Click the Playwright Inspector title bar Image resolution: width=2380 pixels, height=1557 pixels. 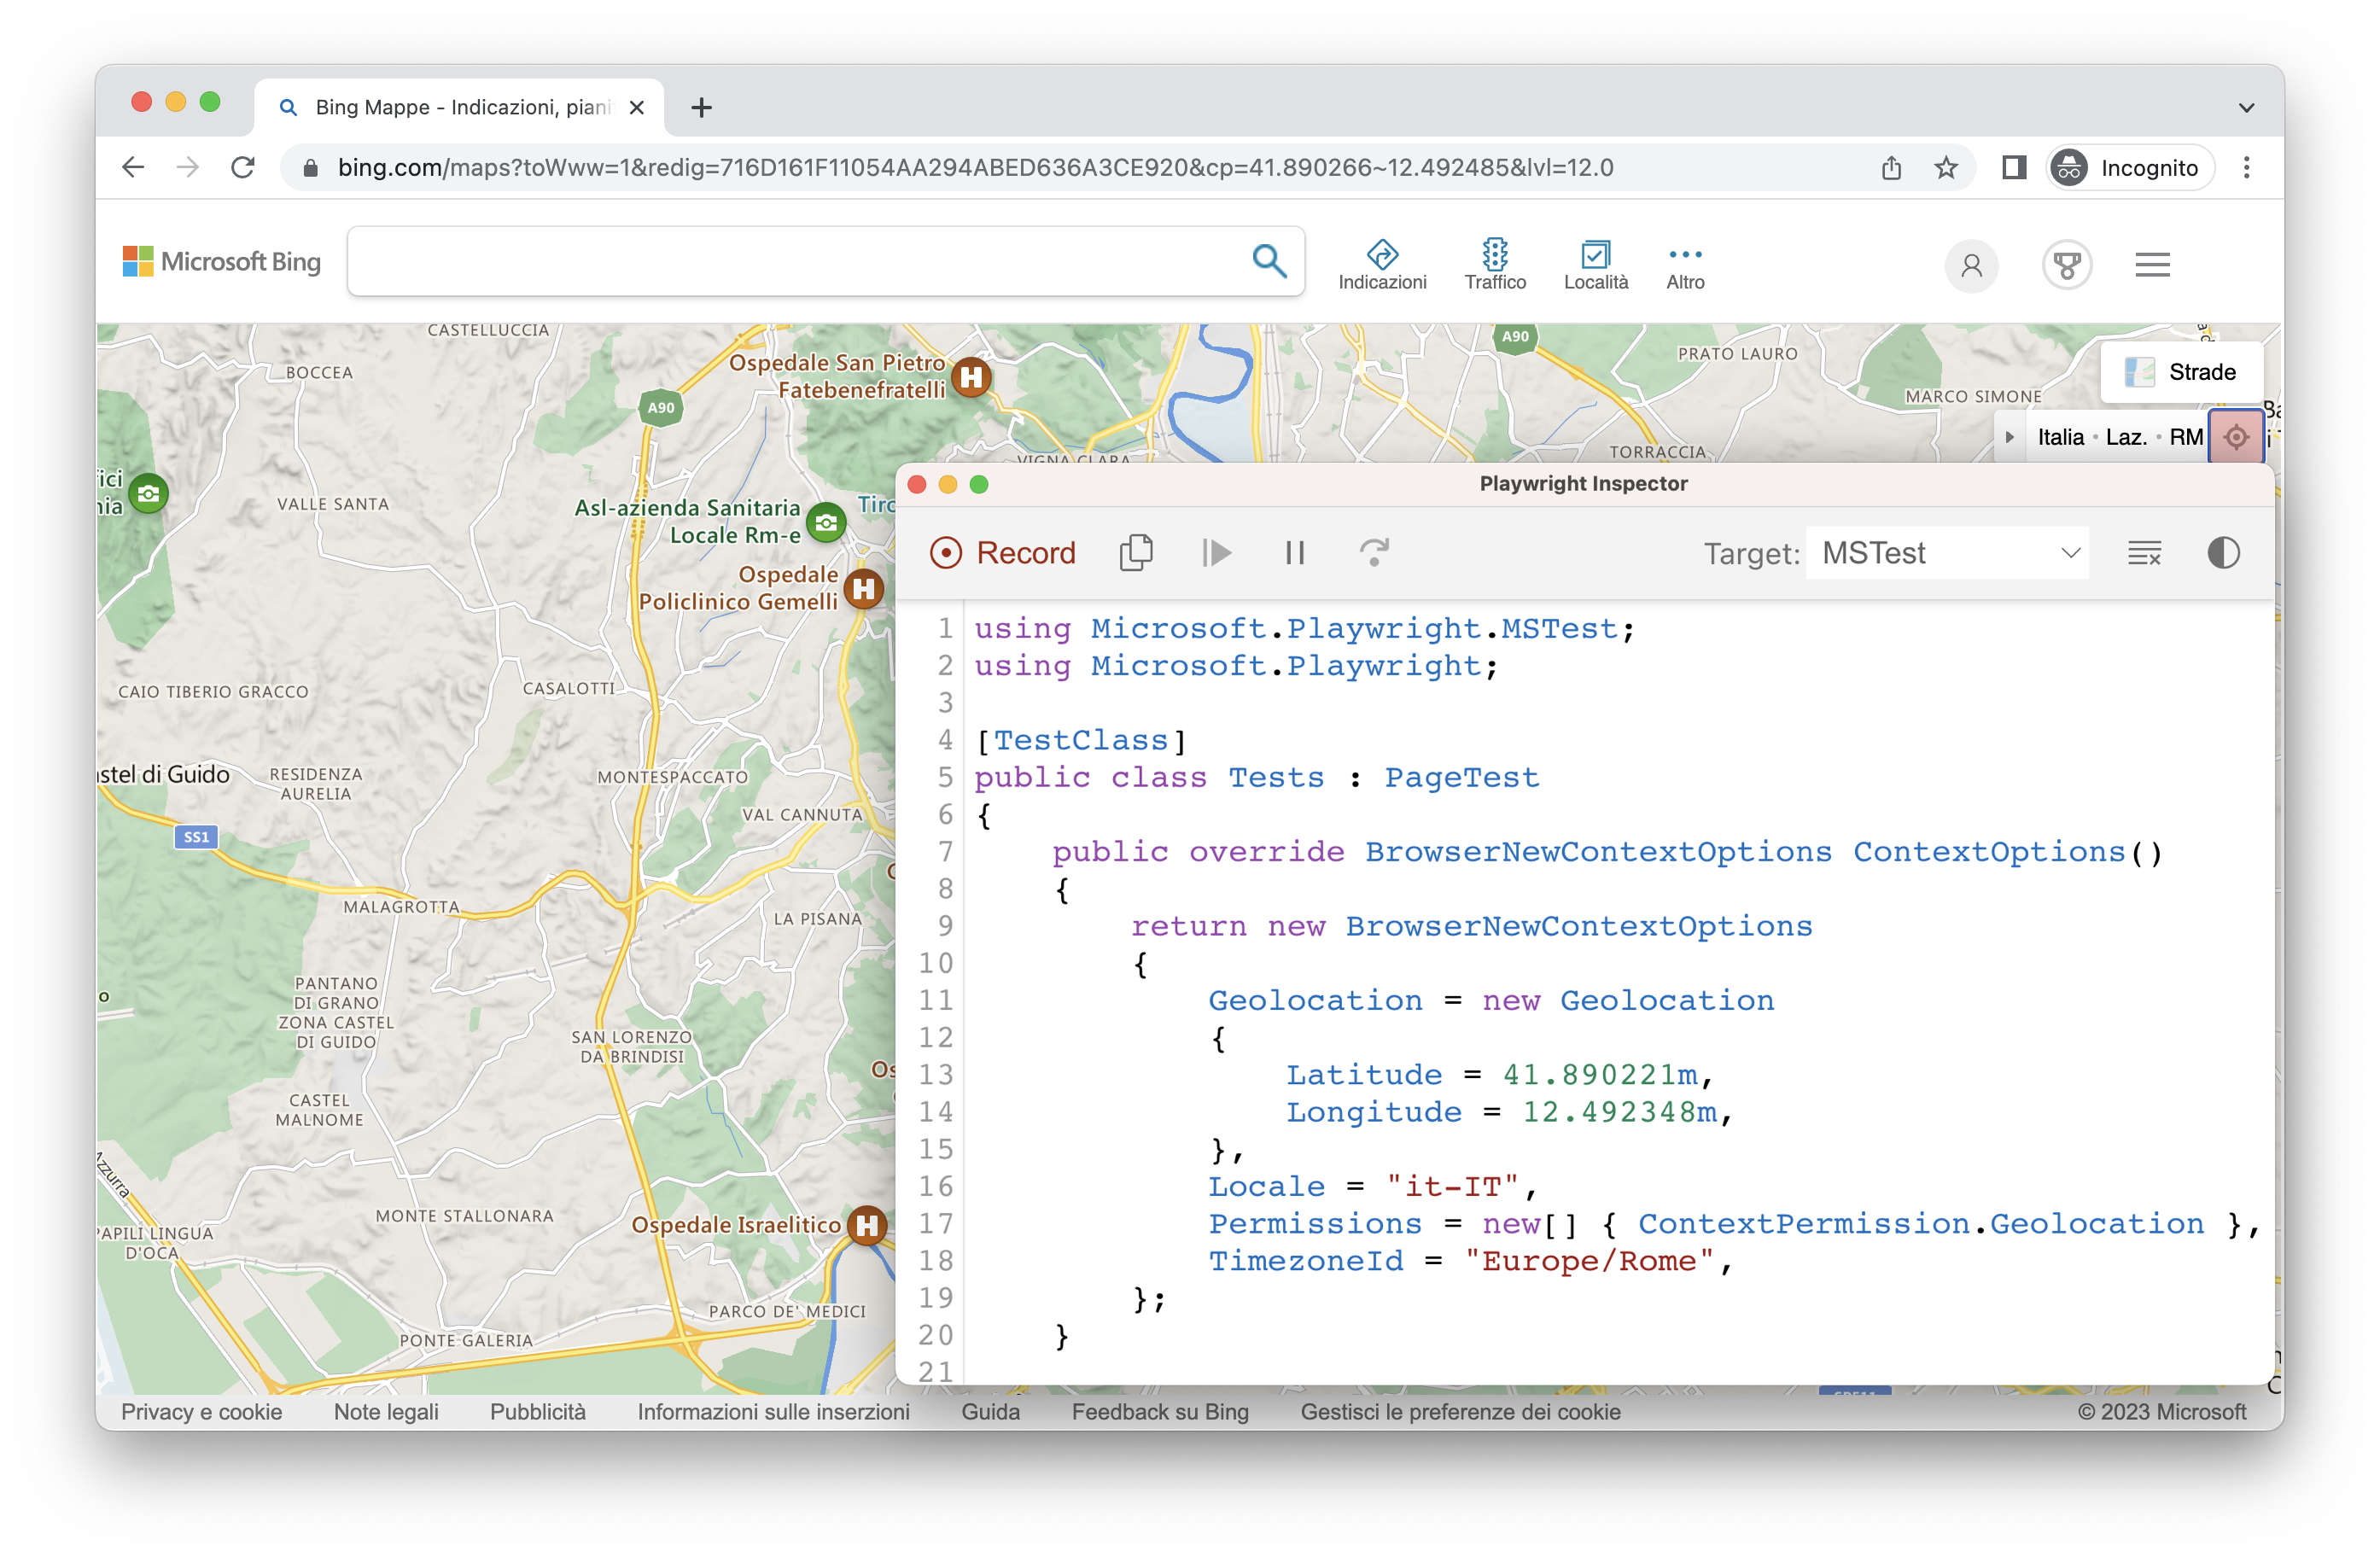pyautogui.click(x=1584, y=484)
